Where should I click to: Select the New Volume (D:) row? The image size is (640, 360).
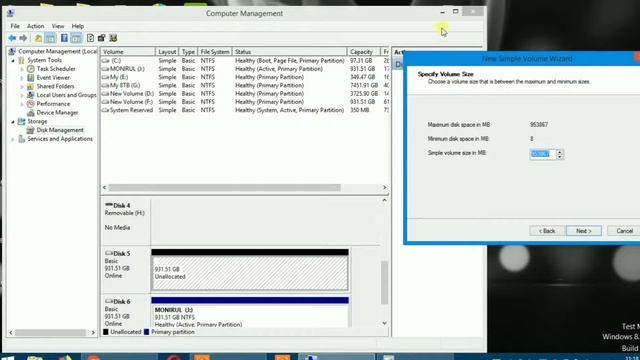coord(245,93)
